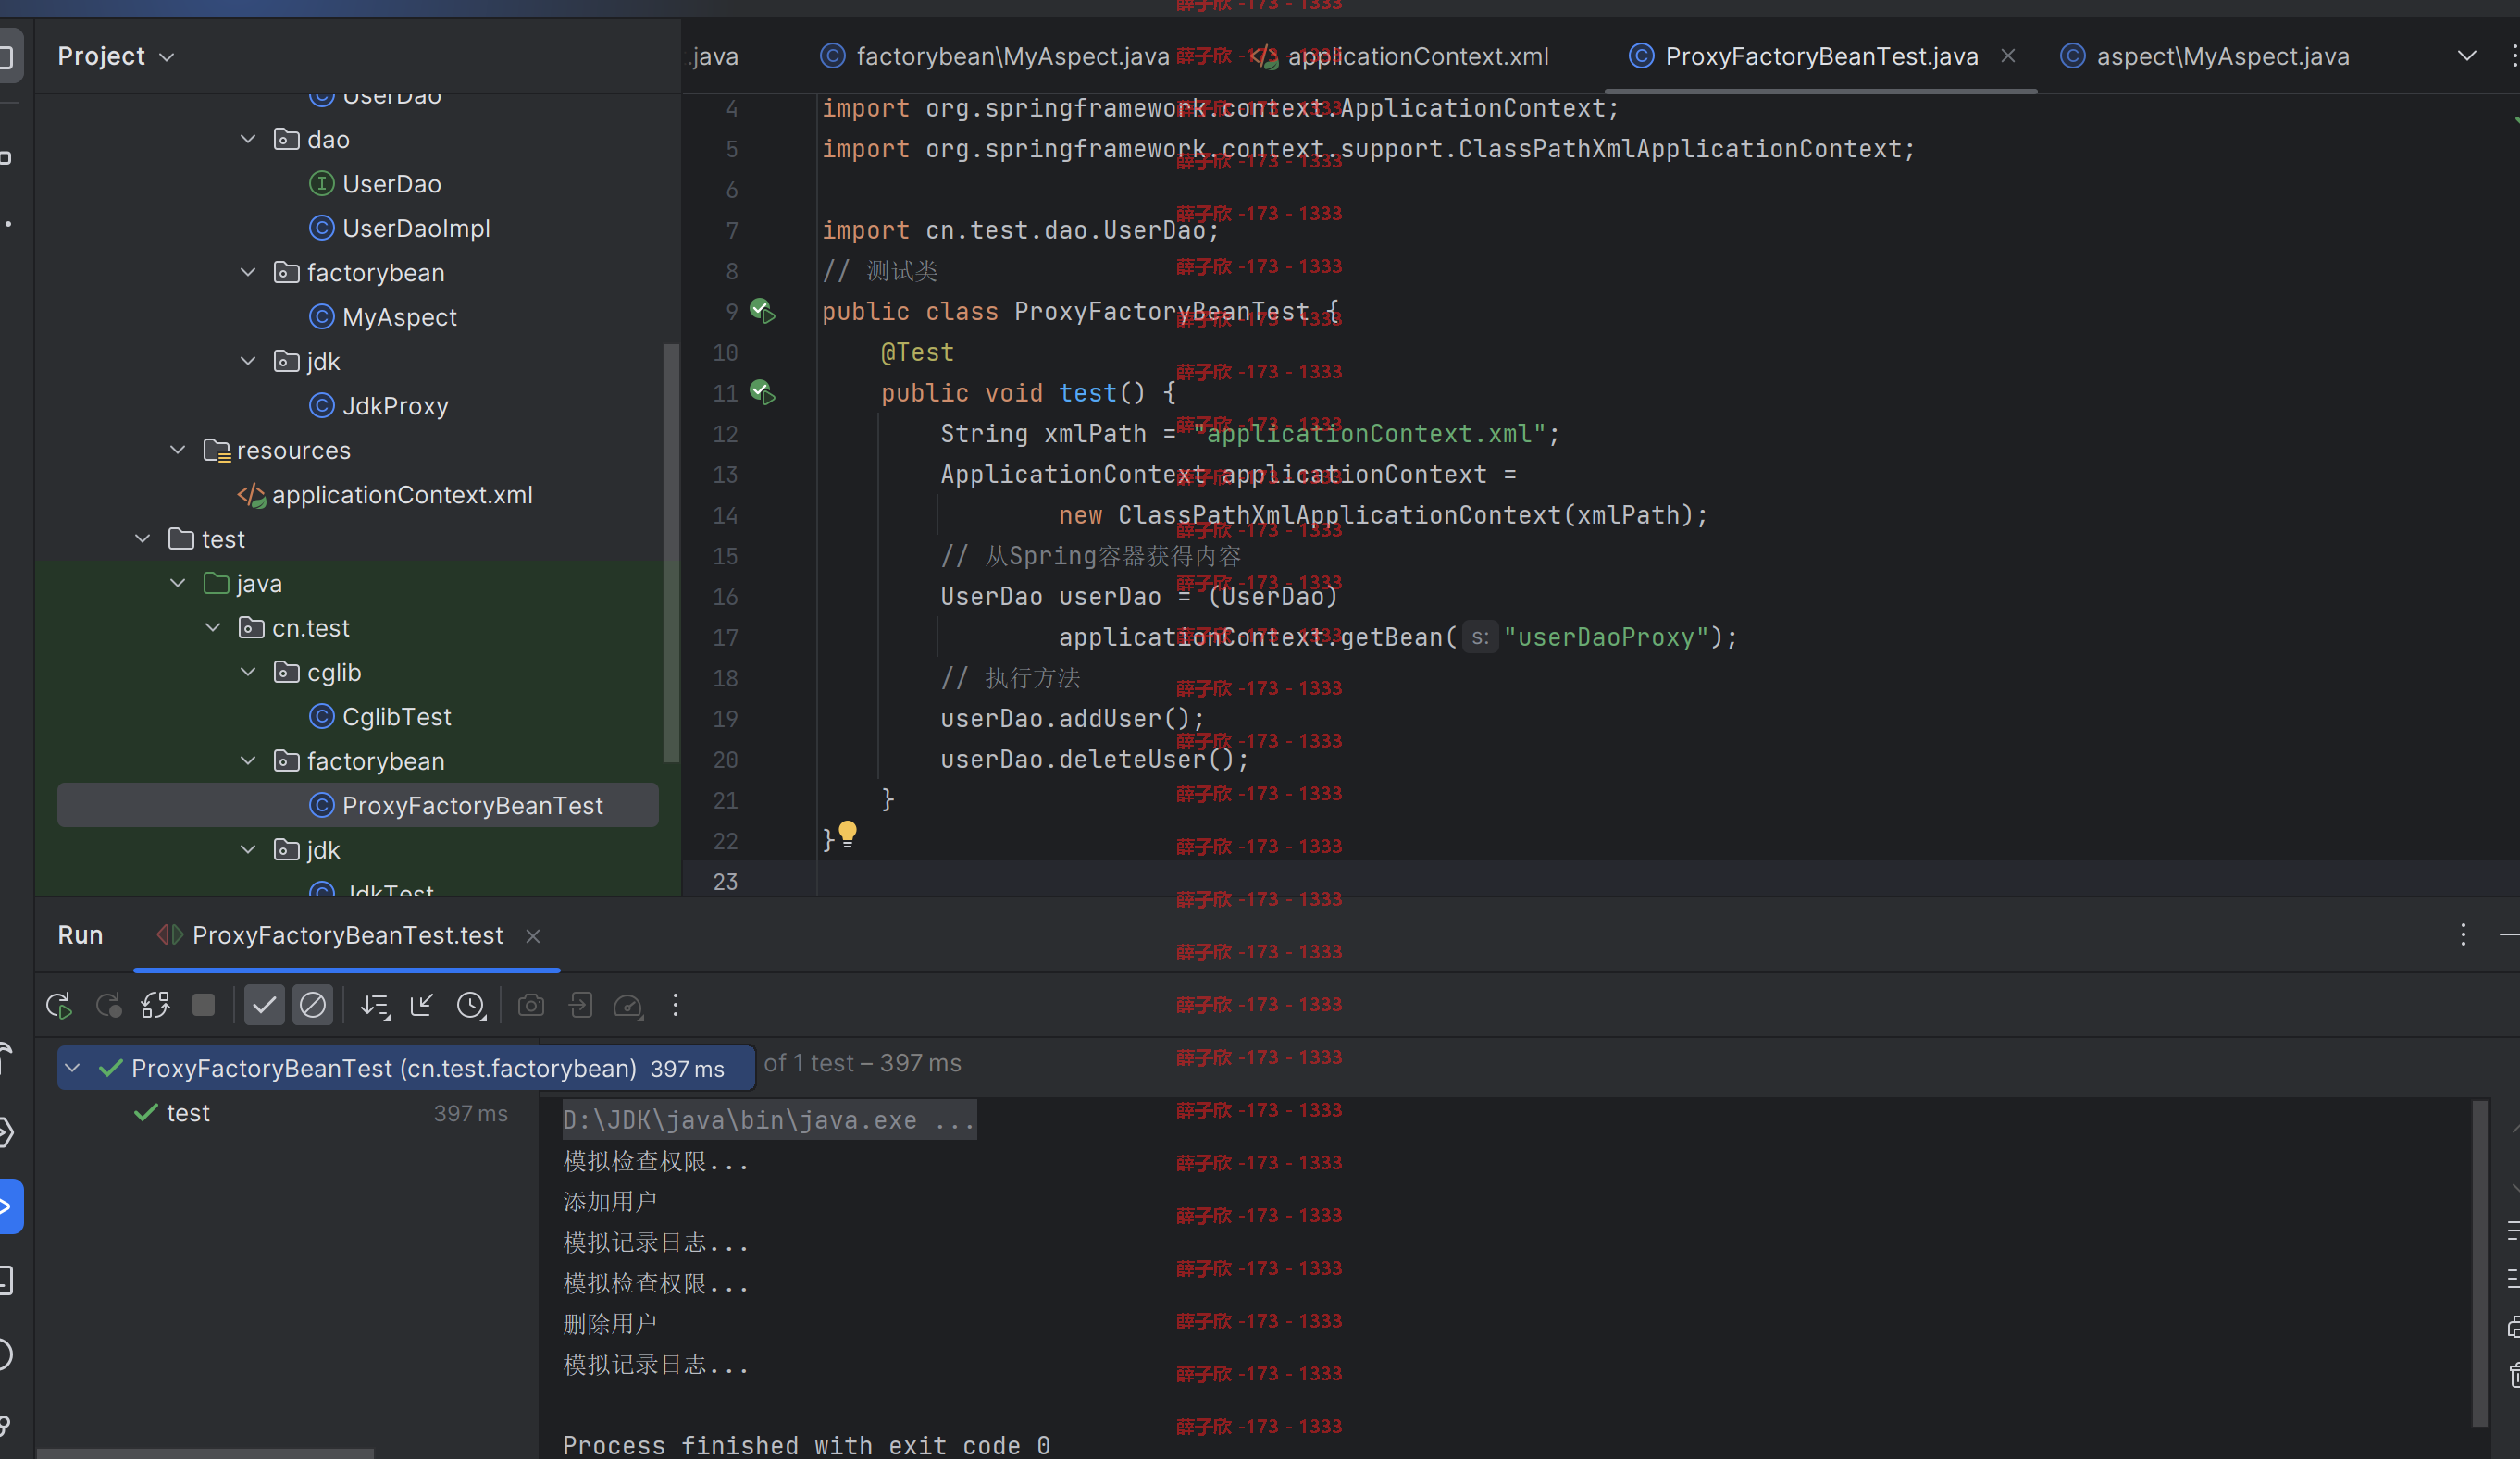The image size is (2520, 1459).
Task: Click the profiler gauge icon in Run toolbar
Action: pos(628,1005)
